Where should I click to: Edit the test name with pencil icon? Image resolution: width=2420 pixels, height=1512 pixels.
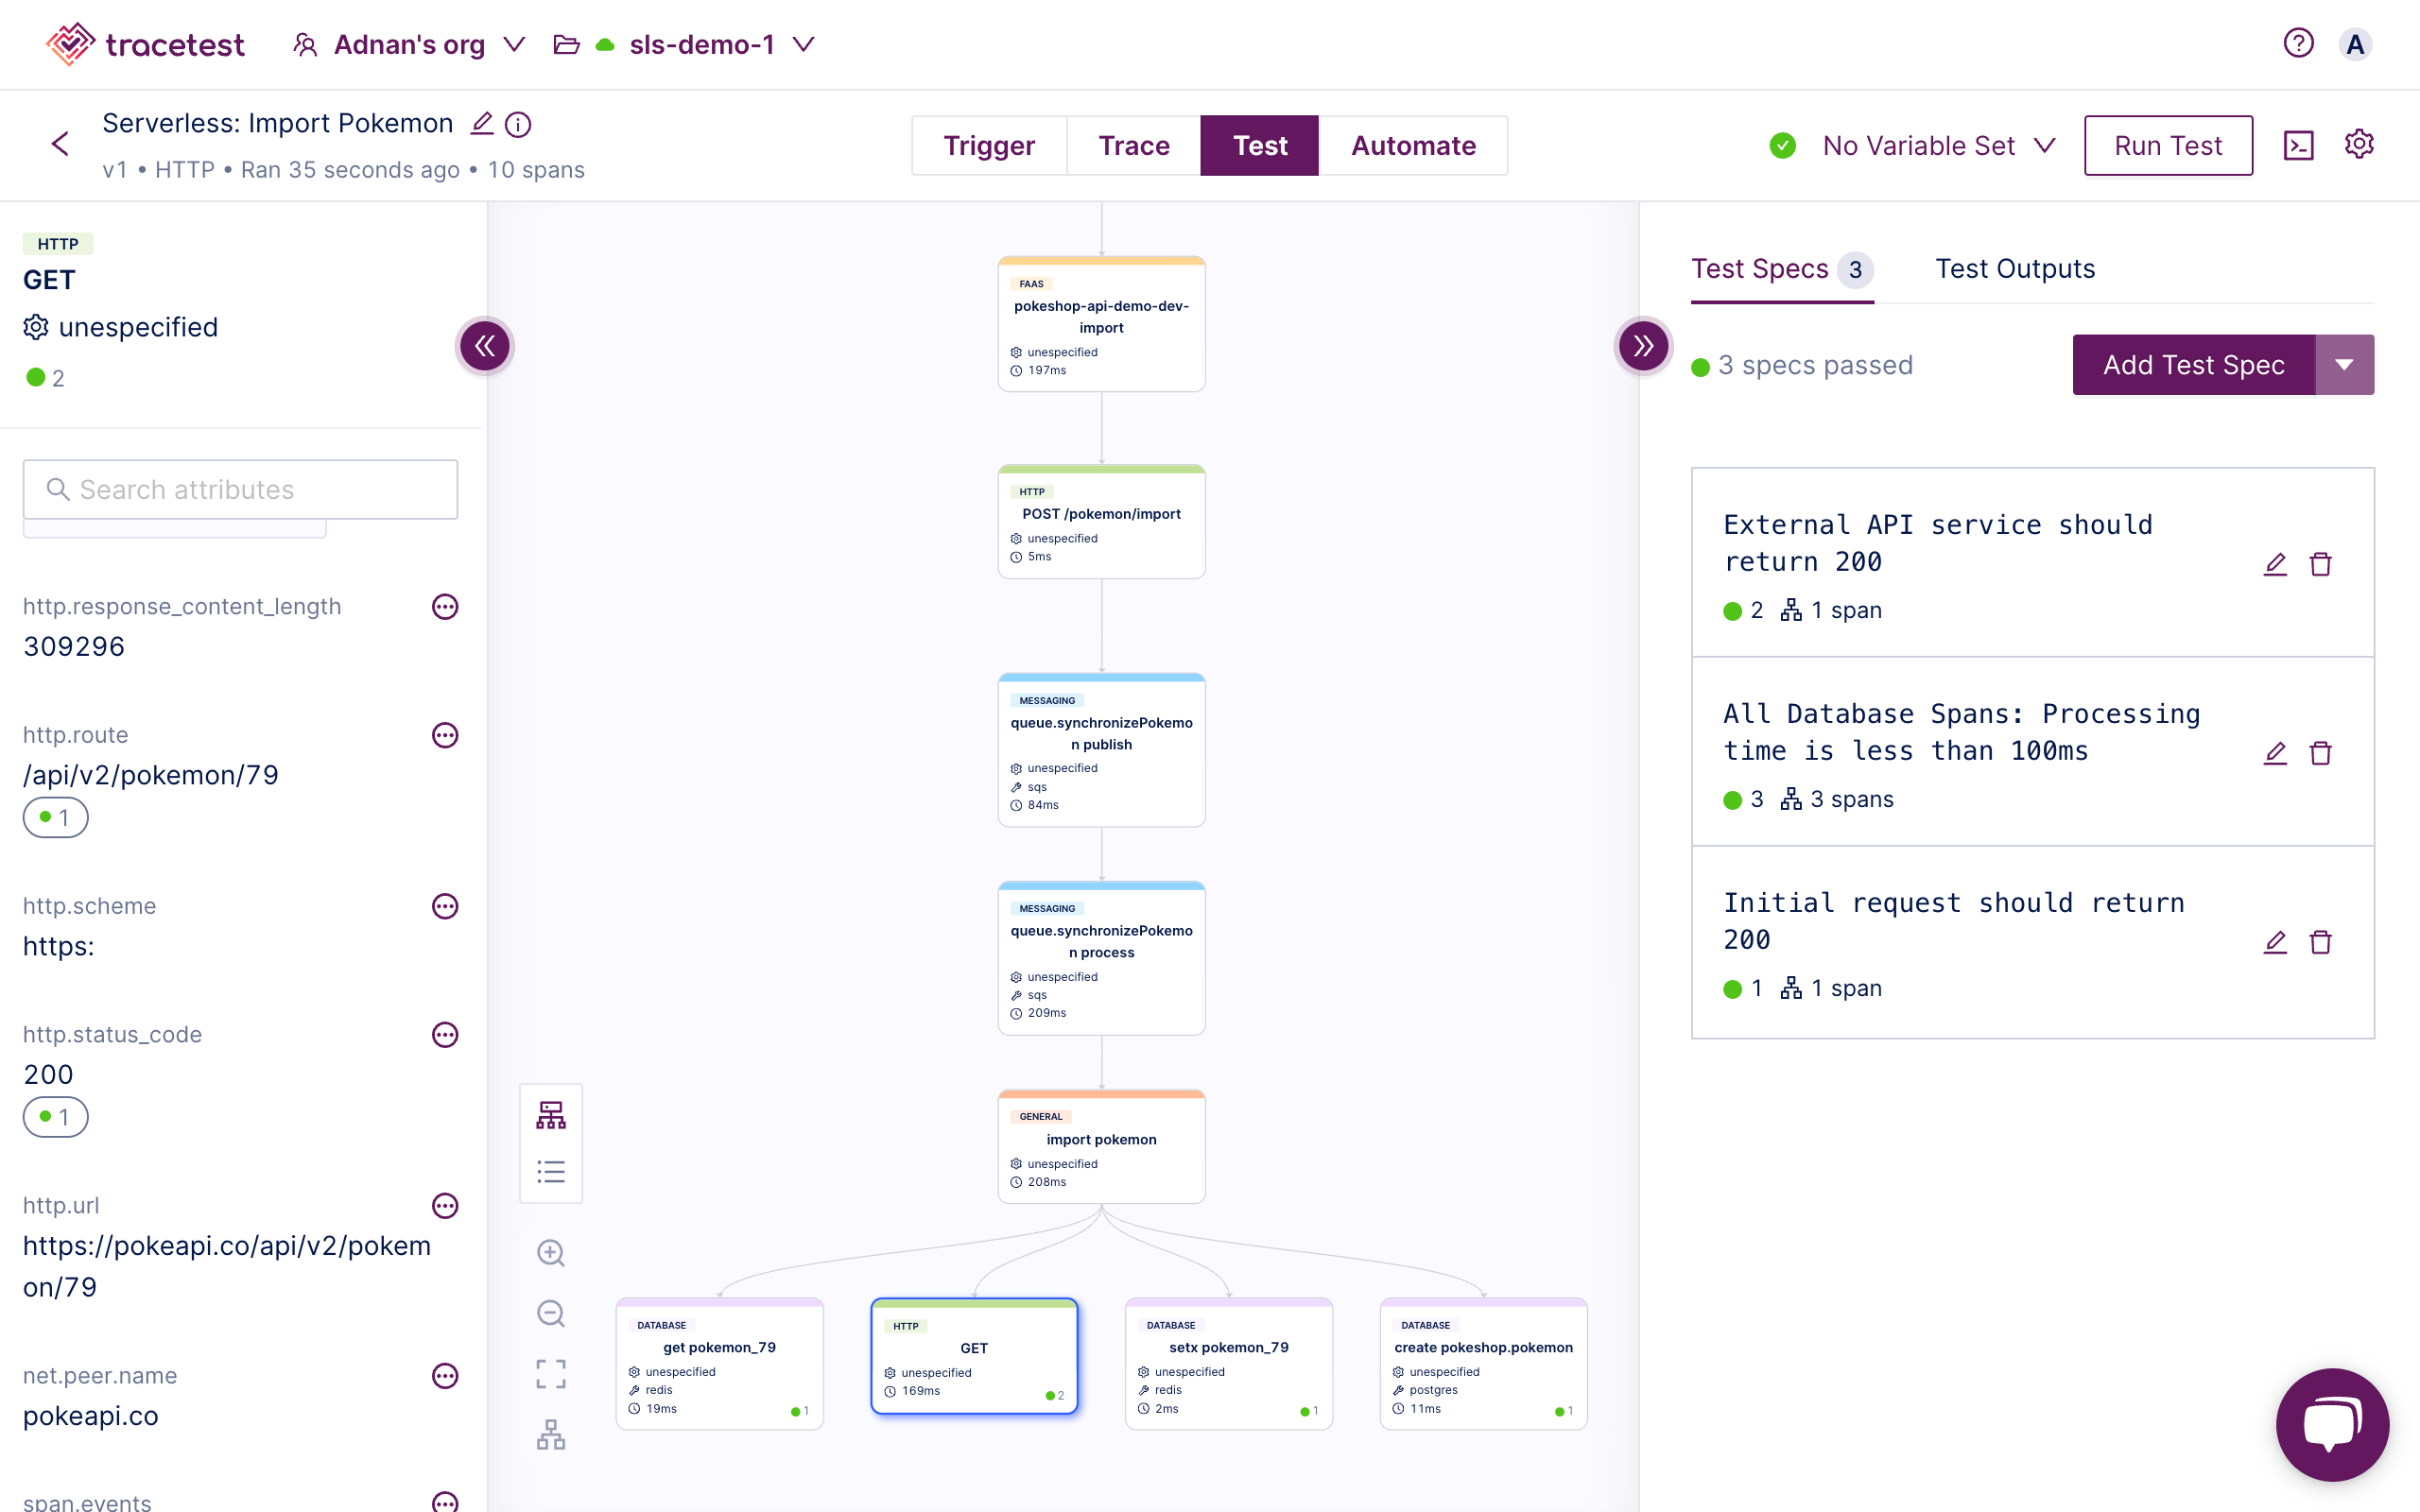coord(482,123)
